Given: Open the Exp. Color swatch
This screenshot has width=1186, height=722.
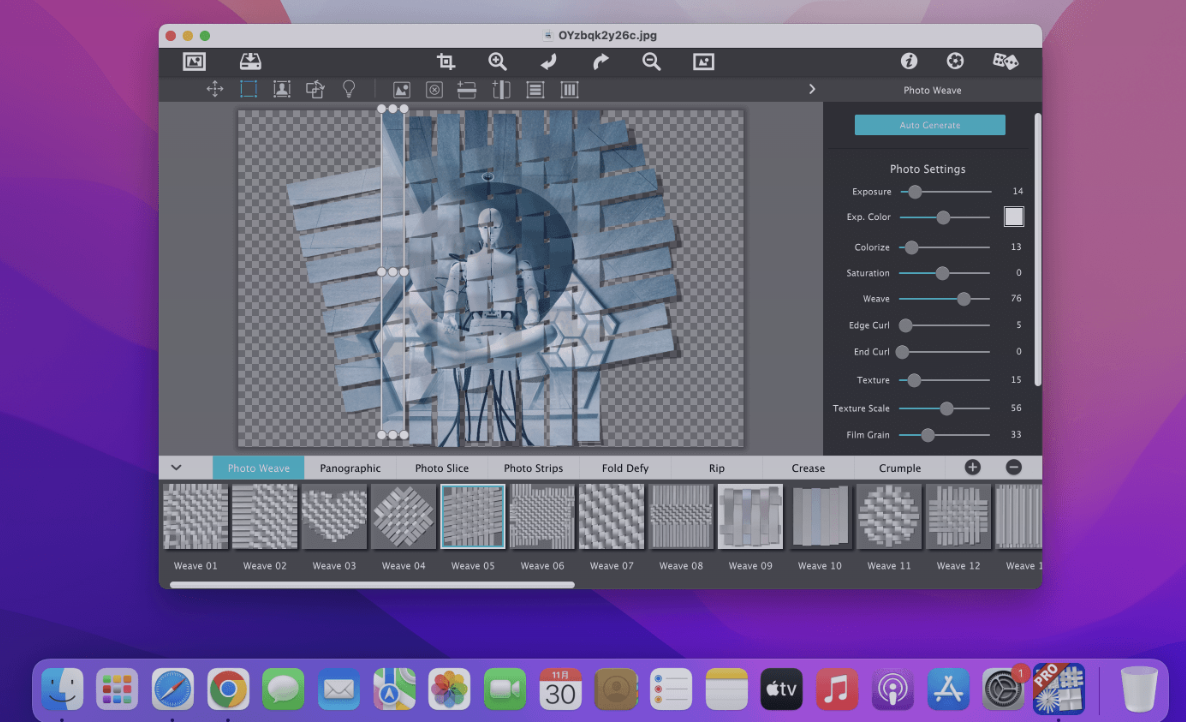Looking at the screenshot, I should coord(1014,217).
